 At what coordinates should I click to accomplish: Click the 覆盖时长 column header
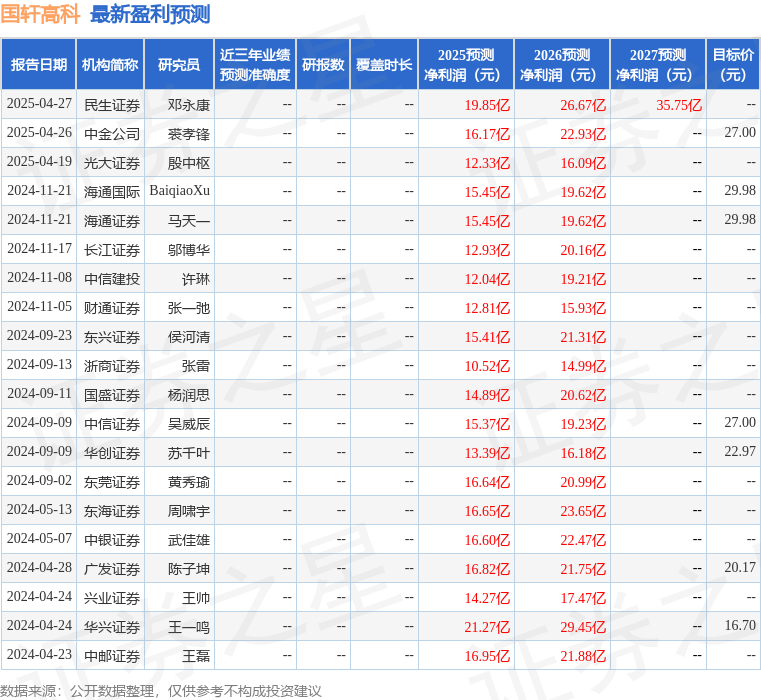click(x=384, y=65)
